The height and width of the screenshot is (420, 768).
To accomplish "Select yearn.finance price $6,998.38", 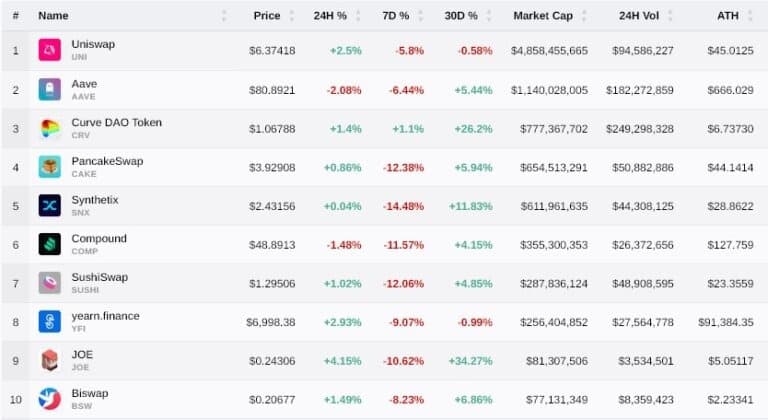I will click(270, 322).
